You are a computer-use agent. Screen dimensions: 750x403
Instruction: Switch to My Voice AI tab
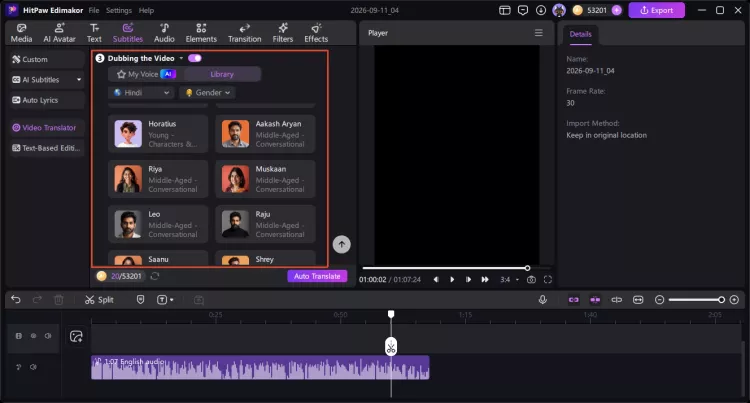(x=146, y=74)
